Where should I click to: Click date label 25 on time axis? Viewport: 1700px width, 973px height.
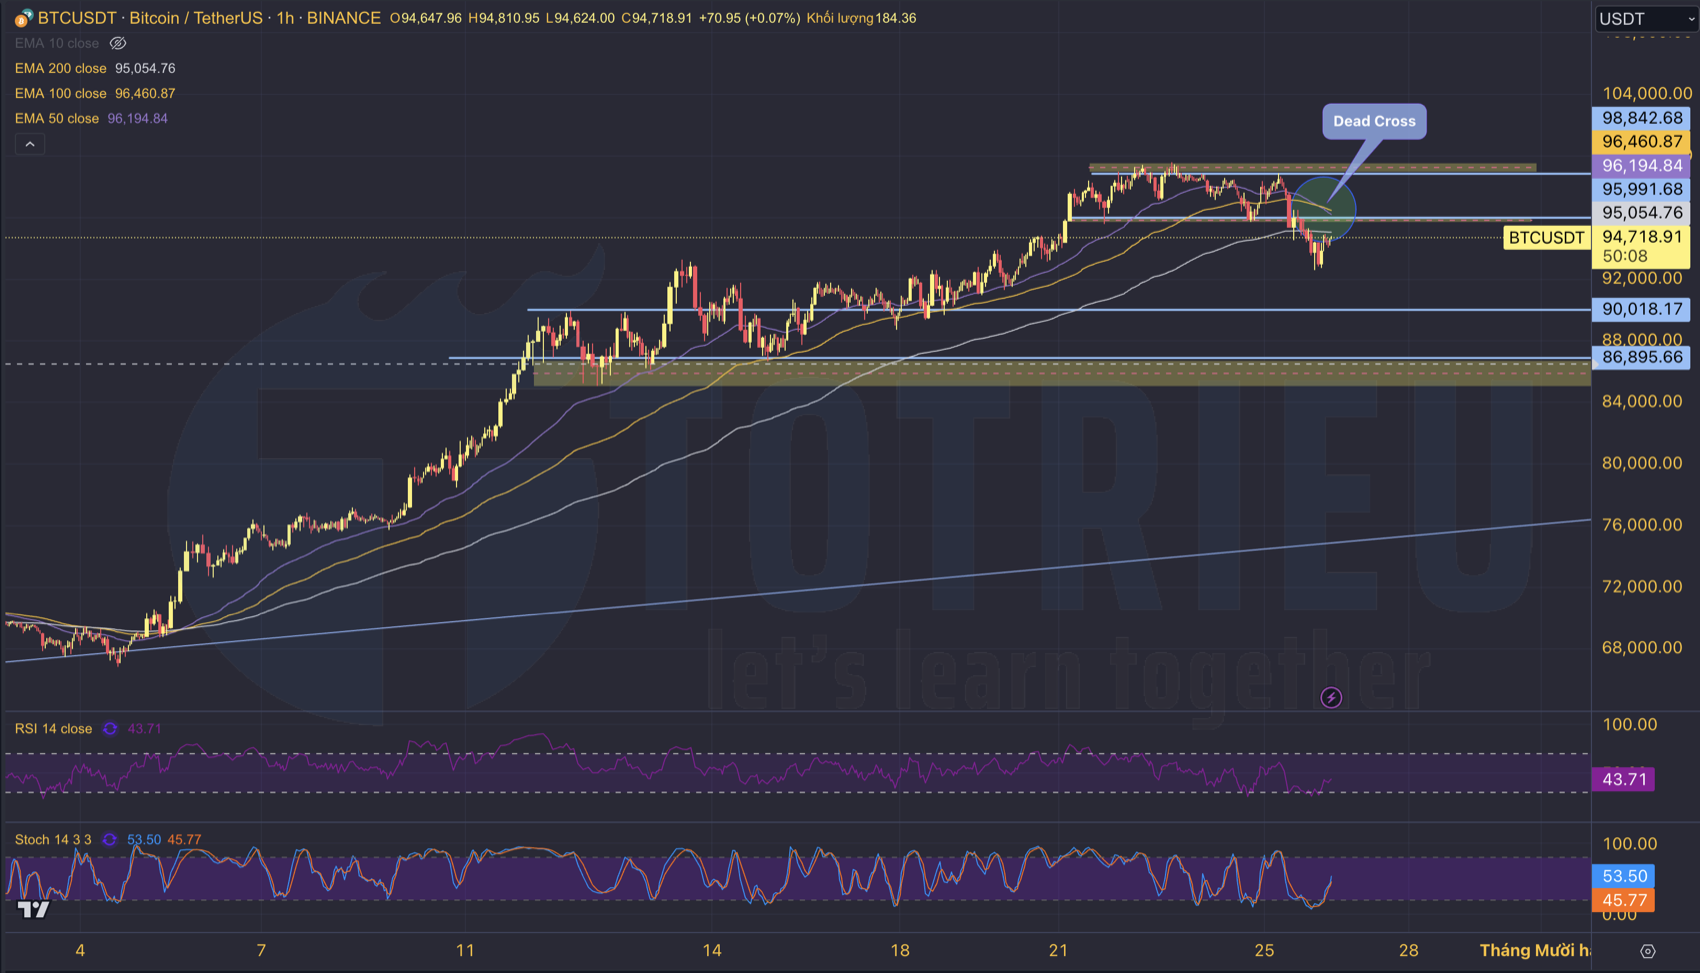pyautogui.click(x=1265, y=951)
